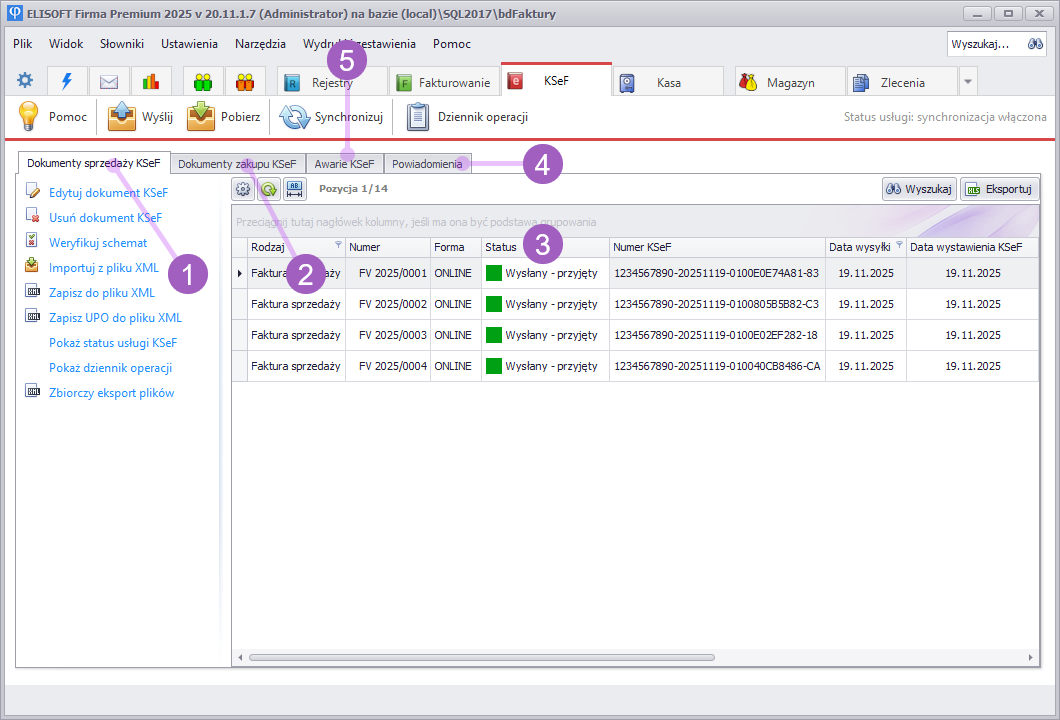Click the grid settings gear icon
Image resolution: width=1060 pixels, height=720 pixels.
tap(243, 188)
